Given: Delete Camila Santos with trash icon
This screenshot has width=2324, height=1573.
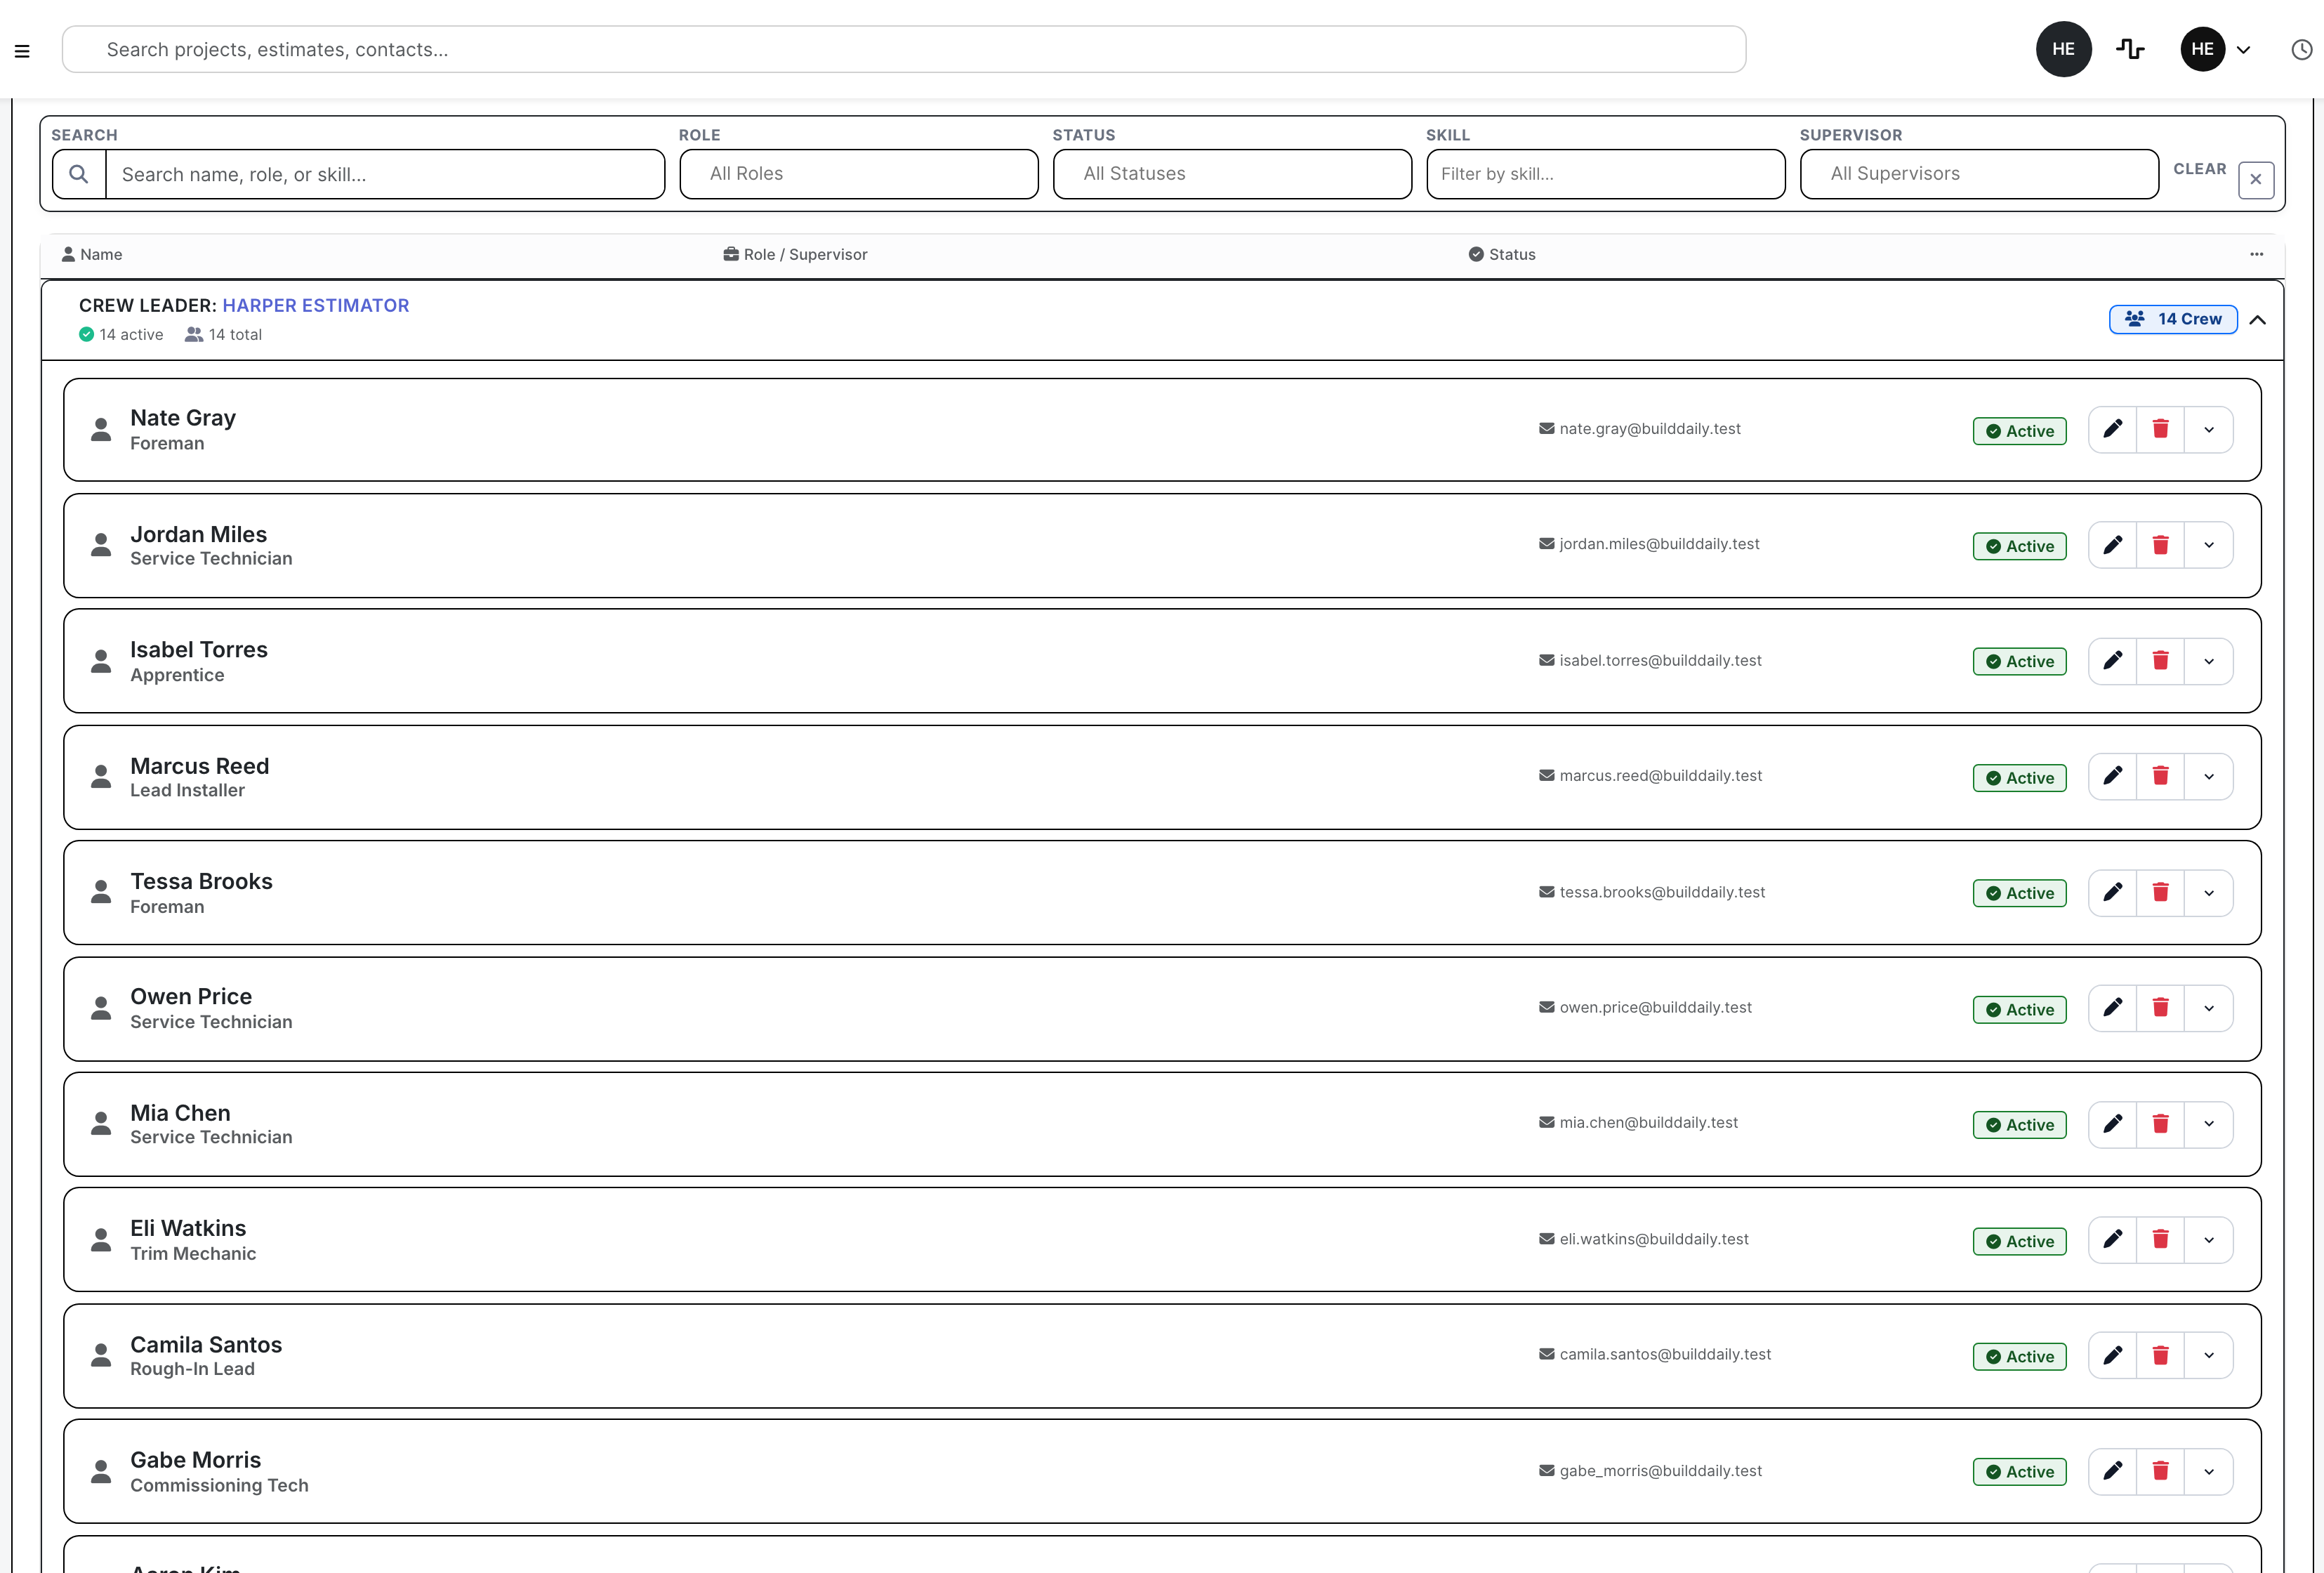Looking at the screenshot, I should [x=2160, y=1355].
